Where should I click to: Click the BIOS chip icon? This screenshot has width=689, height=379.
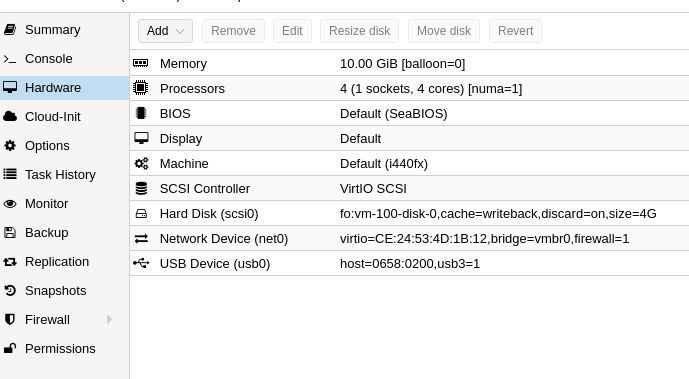[x=141, y=113]
